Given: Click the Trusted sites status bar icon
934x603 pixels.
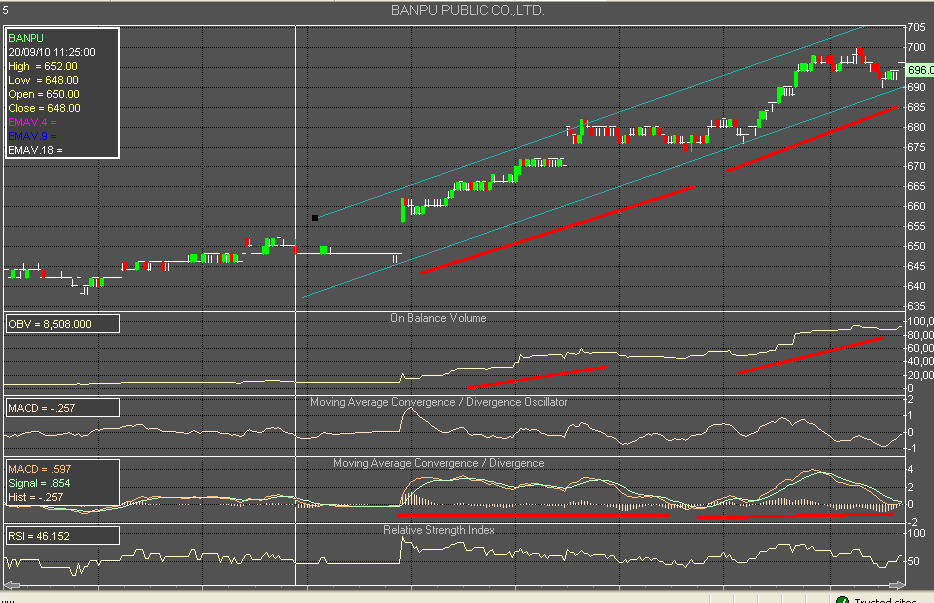Looking at the screenshot, I should coord(842,599).
